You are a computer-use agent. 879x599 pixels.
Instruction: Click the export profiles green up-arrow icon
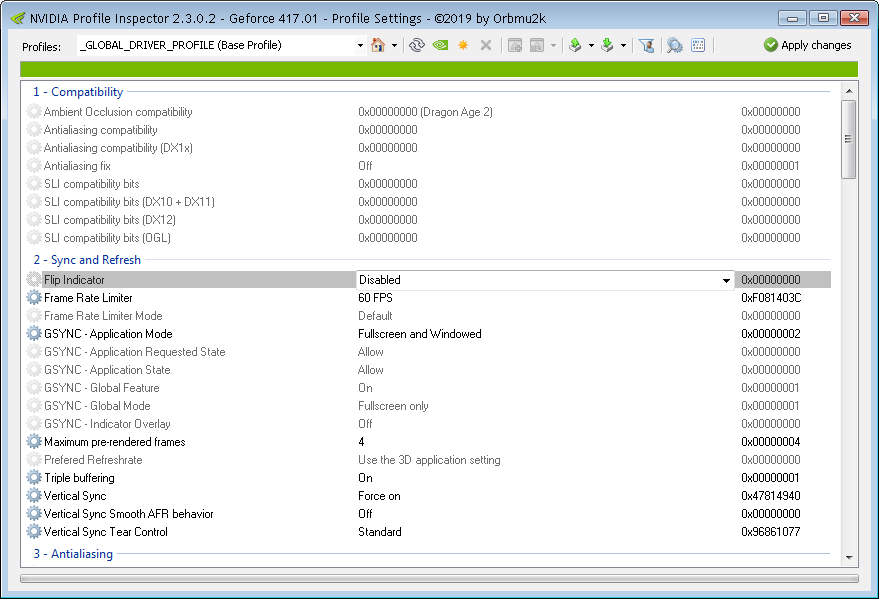575,45
